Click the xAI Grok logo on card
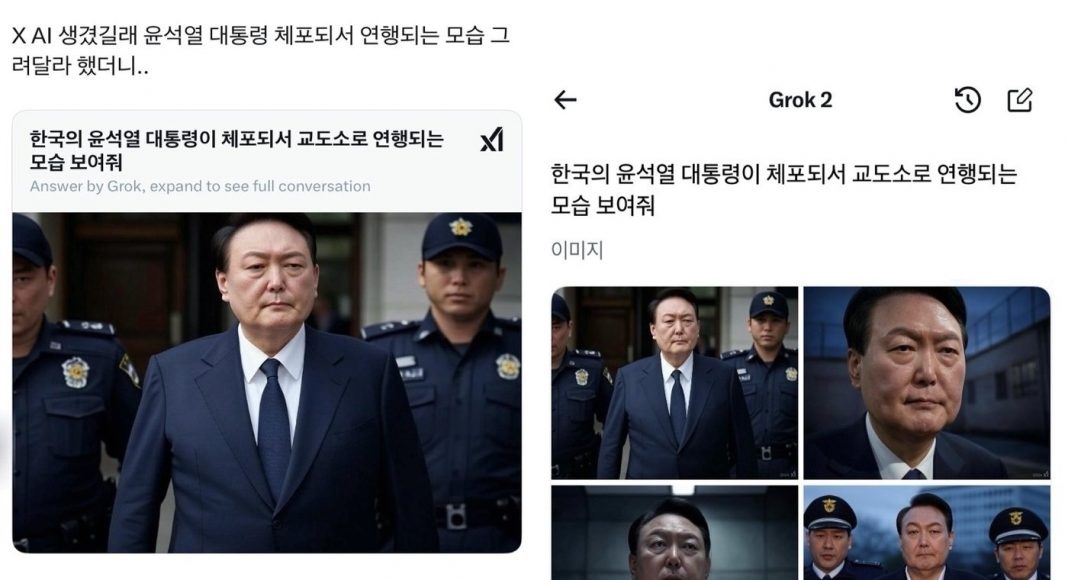 click(x=492, y=140)
